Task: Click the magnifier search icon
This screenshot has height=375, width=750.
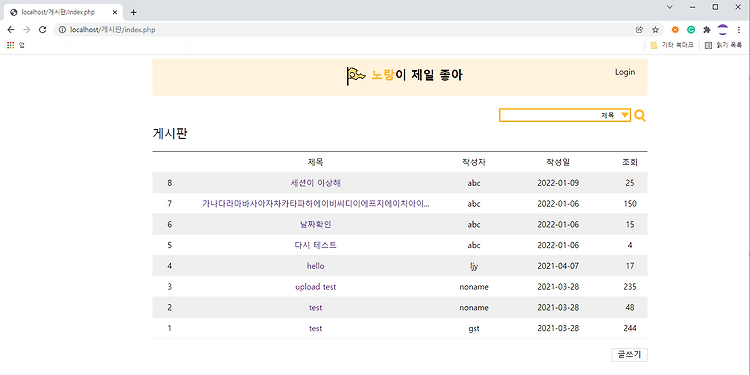Action: point(640,115)
